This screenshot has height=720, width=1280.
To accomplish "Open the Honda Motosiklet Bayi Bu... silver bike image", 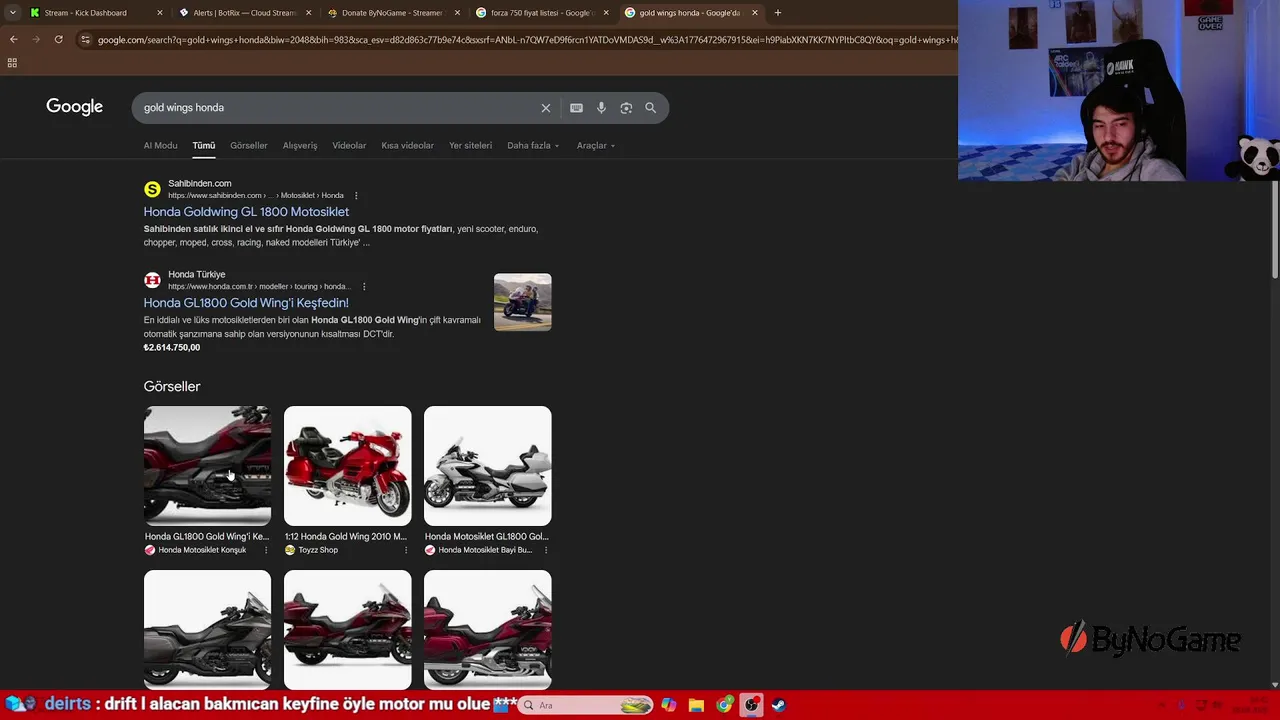I will pos(487,465).
